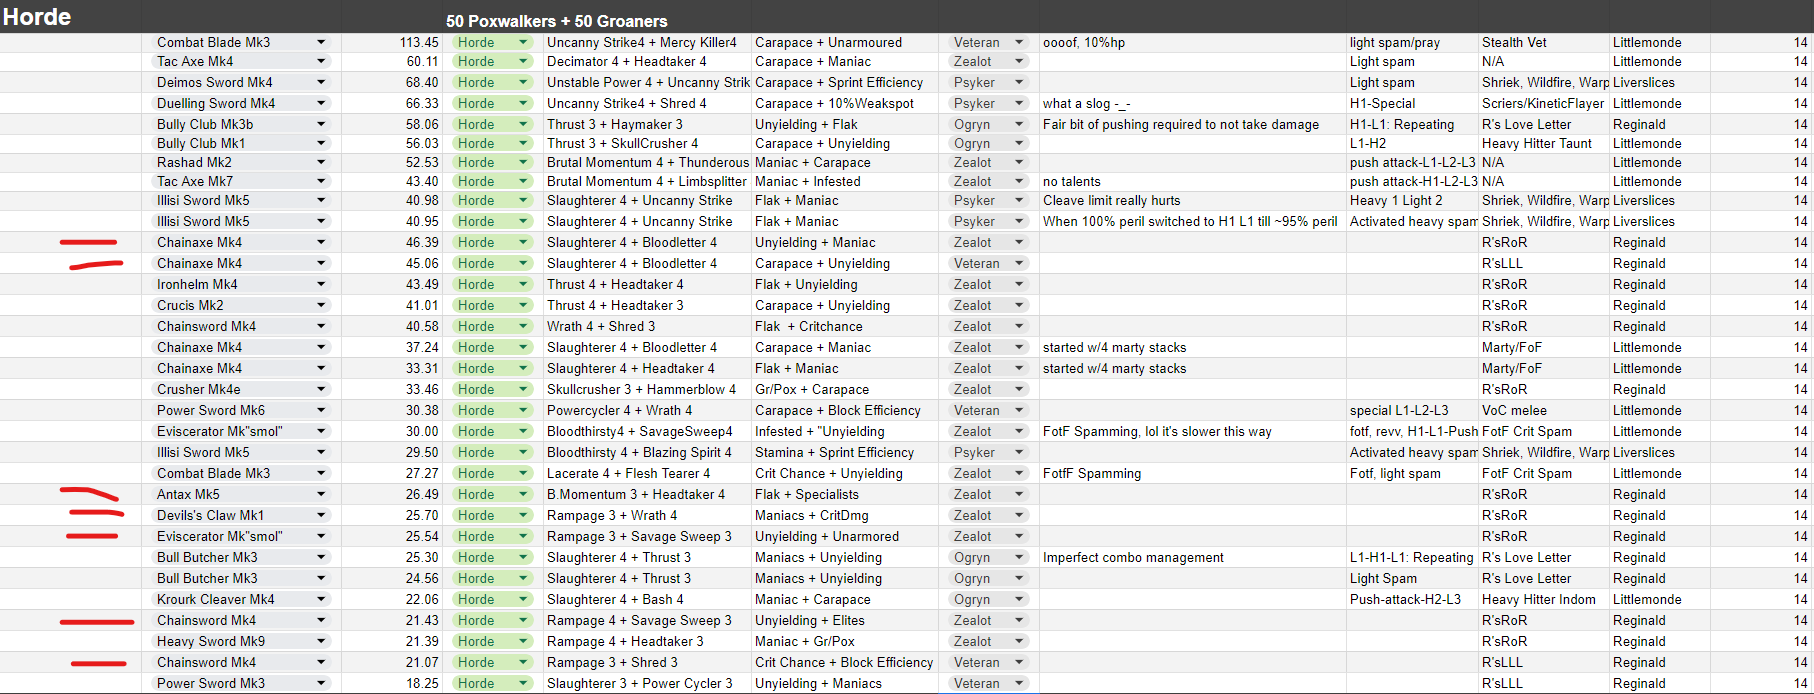The height and width of the screenshot is (694, 1814).
Task: Select the 'no talents' note cell
Action: (1192, 182)
